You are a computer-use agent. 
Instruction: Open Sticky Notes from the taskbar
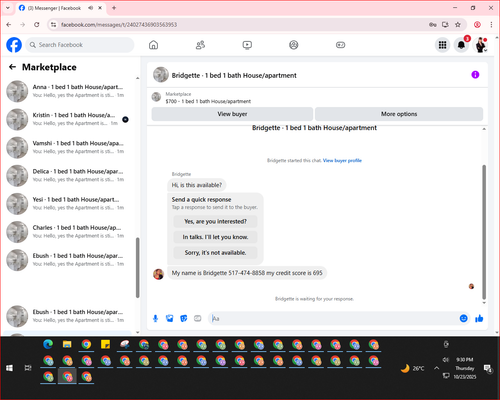pyautogui.click(x=106, y=345)
